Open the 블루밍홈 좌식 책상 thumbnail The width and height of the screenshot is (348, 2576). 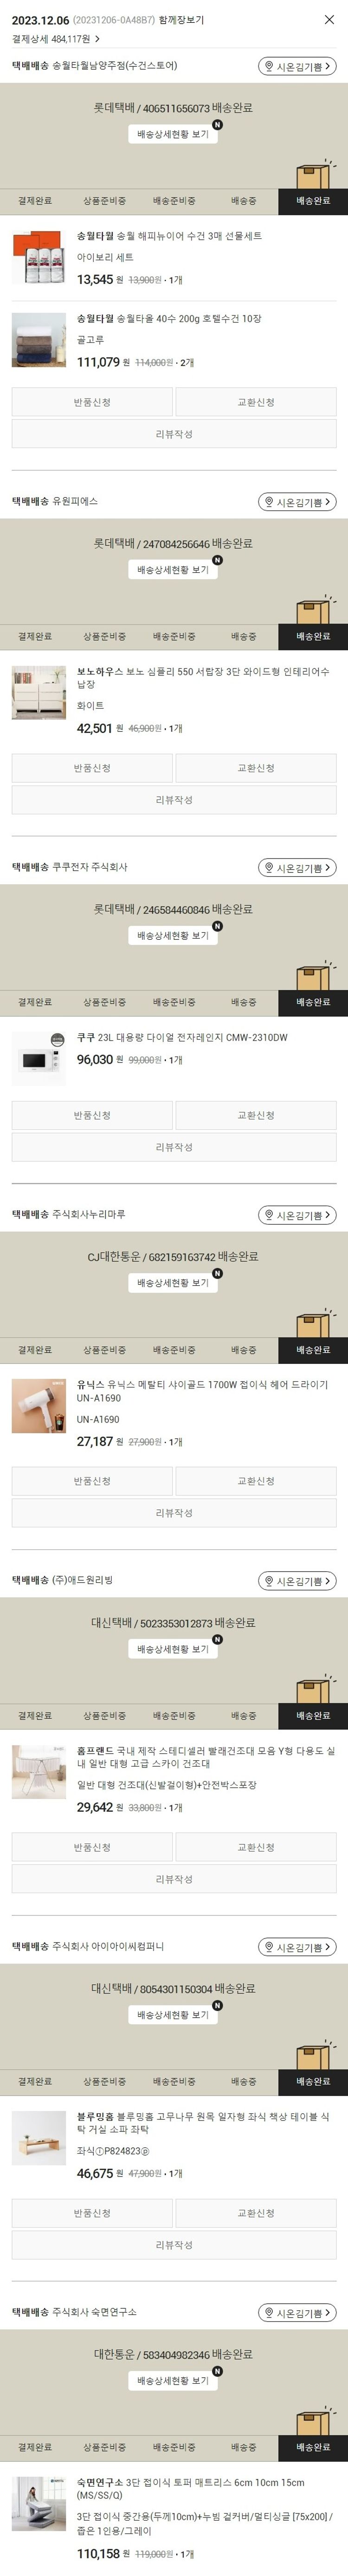(39, 2138)
